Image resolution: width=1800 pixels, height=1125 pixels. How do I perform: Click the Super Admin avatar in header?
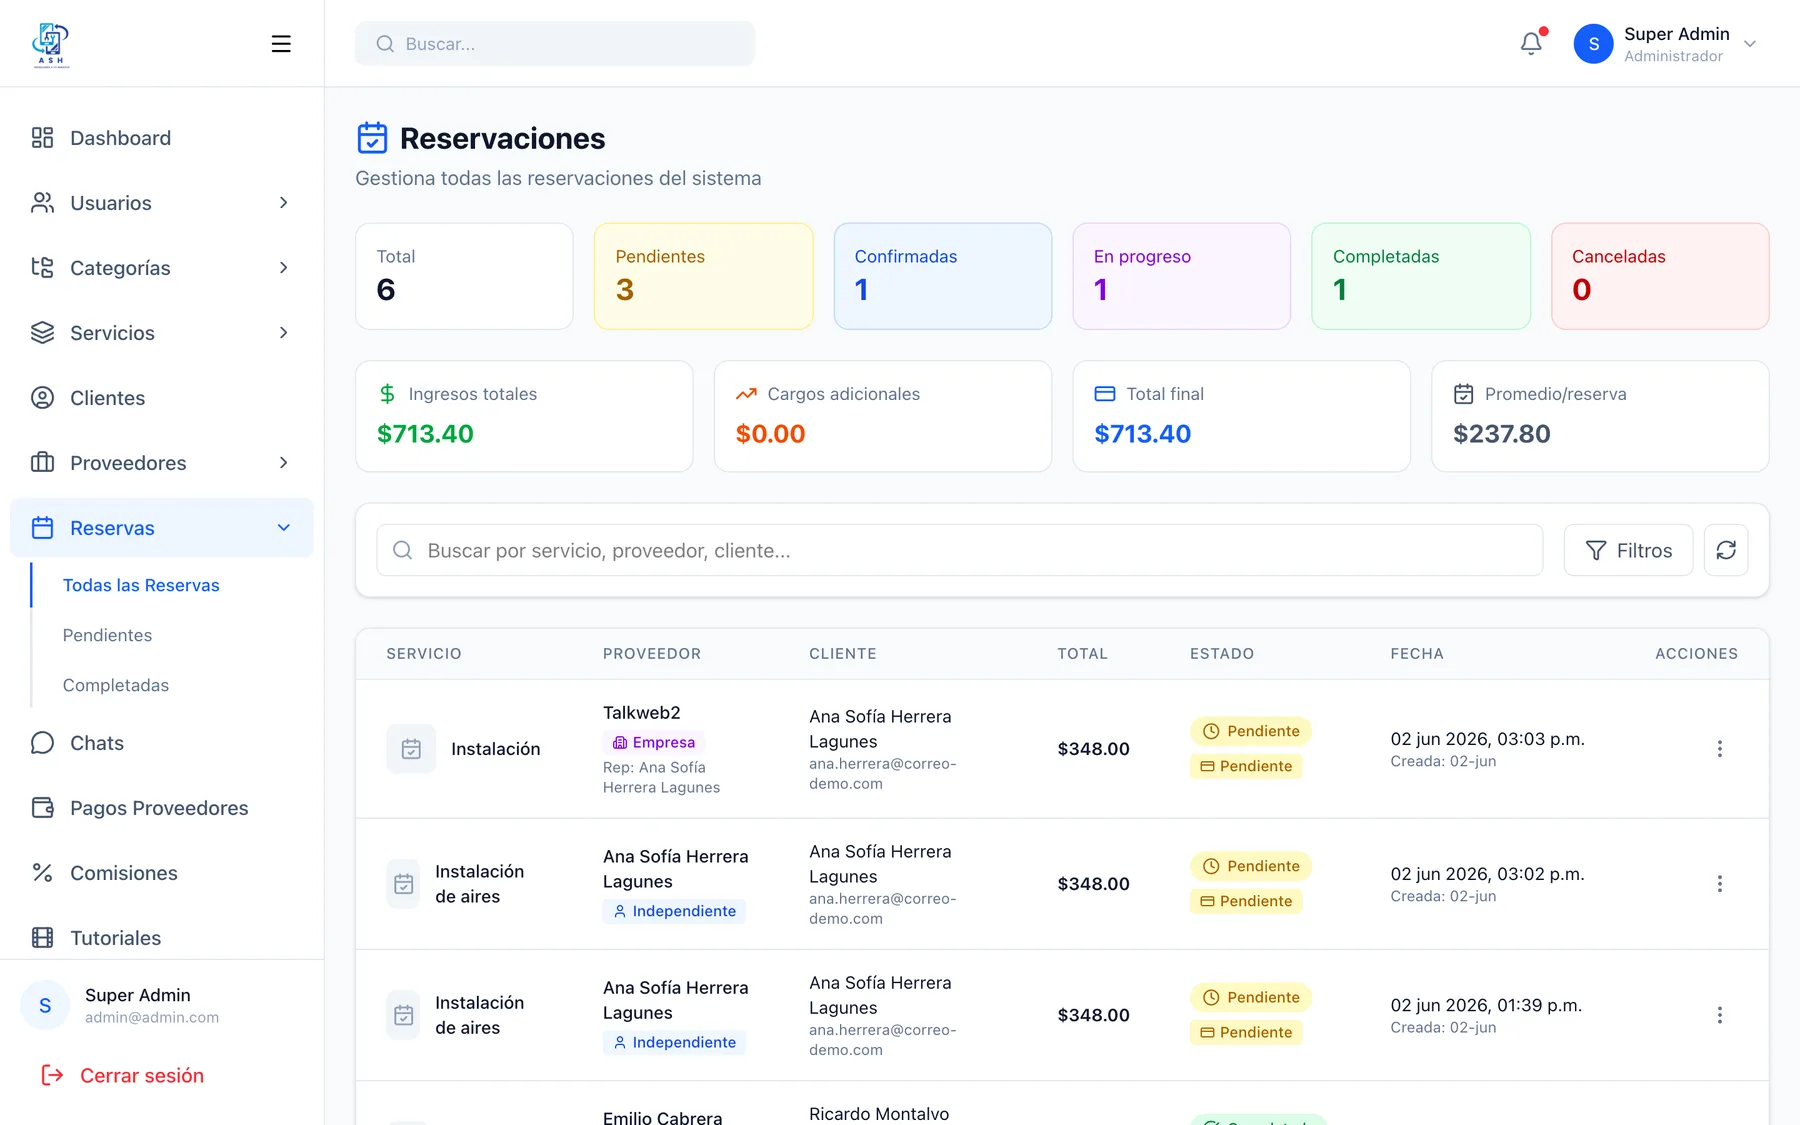[1593, 44]
